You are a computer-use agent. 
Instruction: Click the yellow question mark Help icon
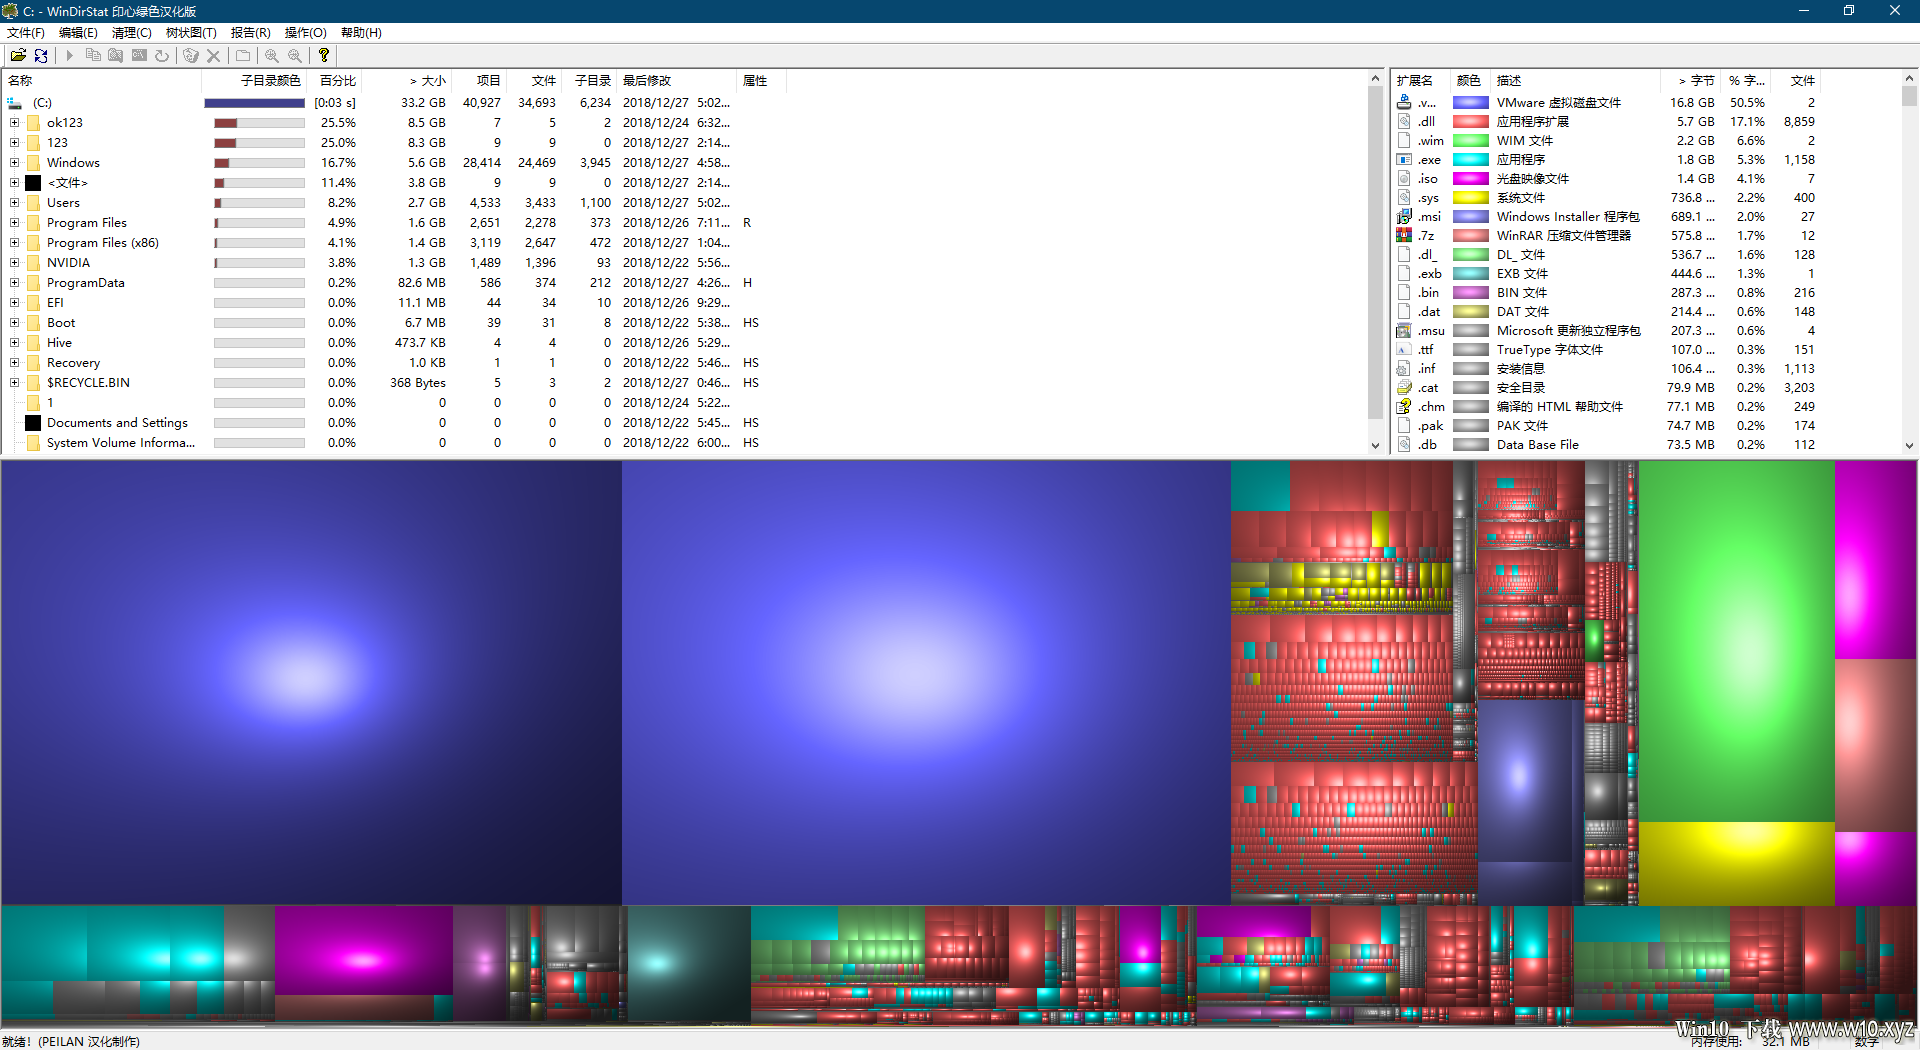(324, 56)
